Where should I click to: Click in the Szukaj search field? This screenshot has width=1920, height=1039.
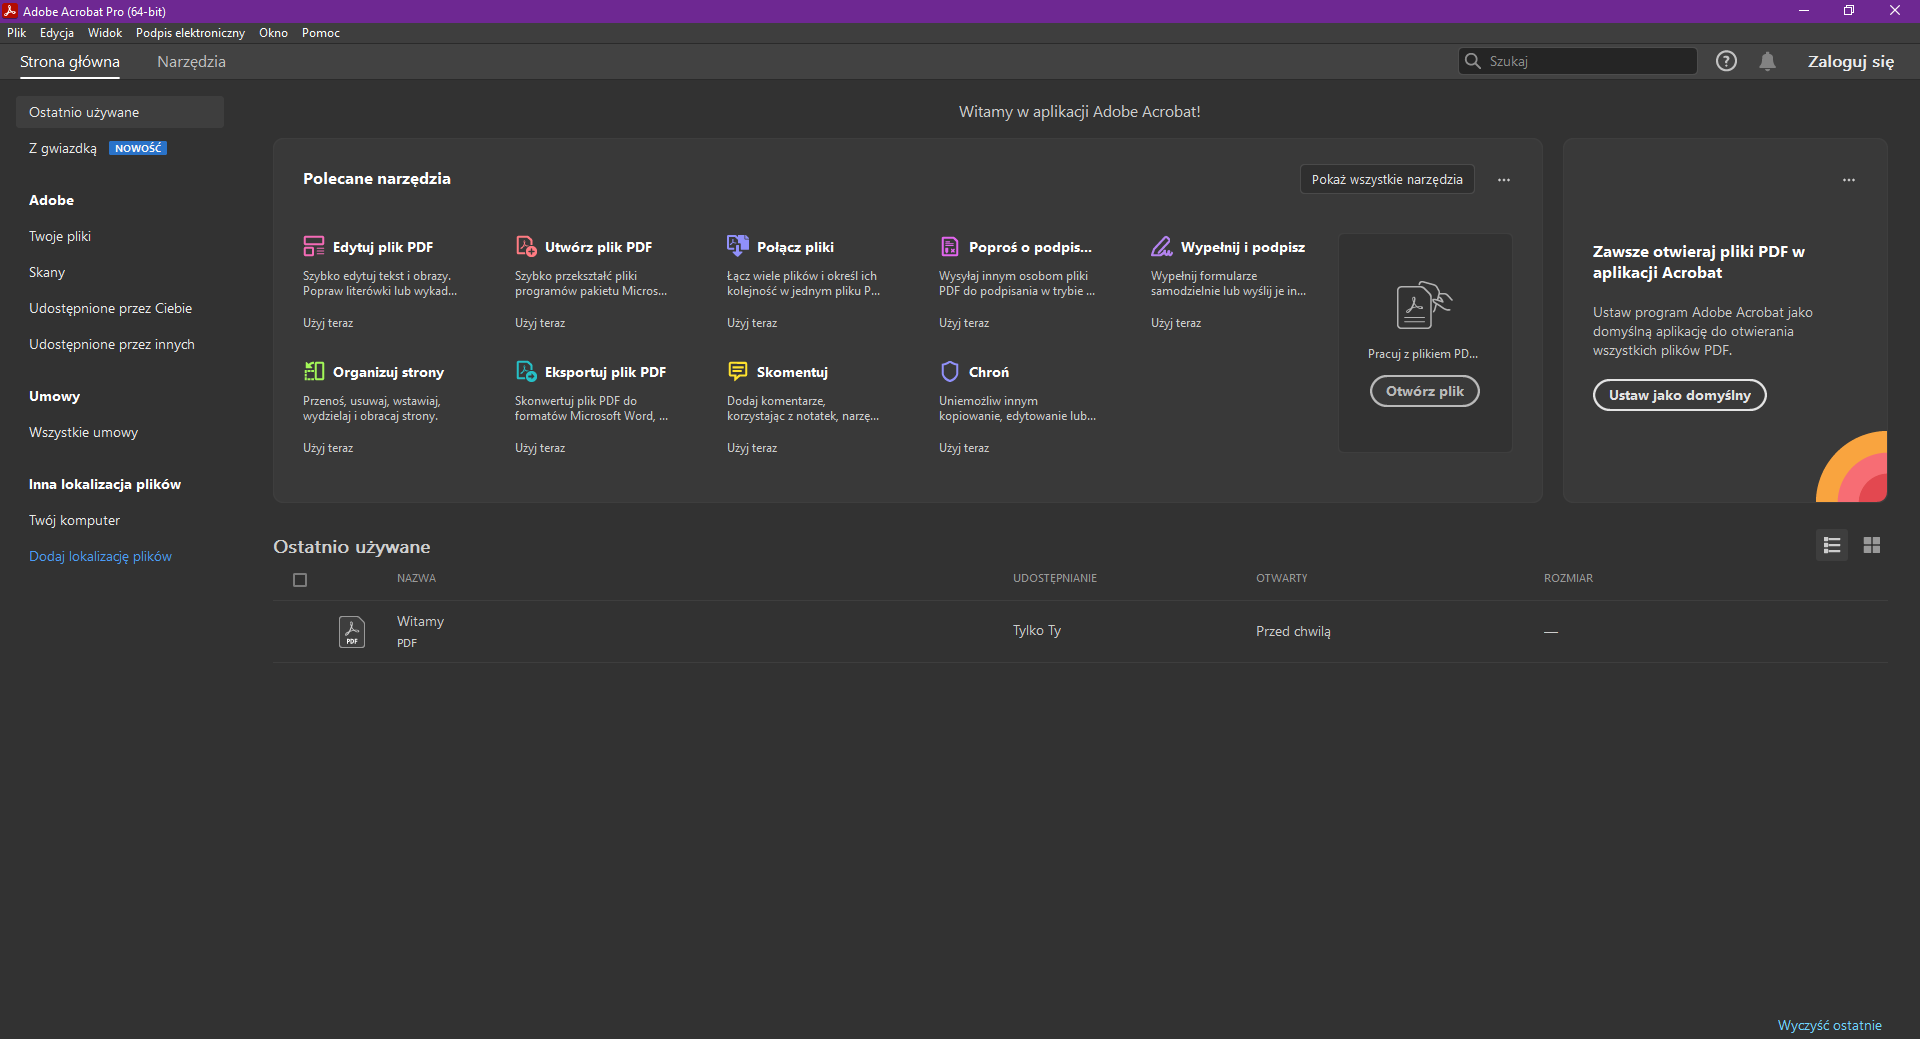tap(1577, 61)
